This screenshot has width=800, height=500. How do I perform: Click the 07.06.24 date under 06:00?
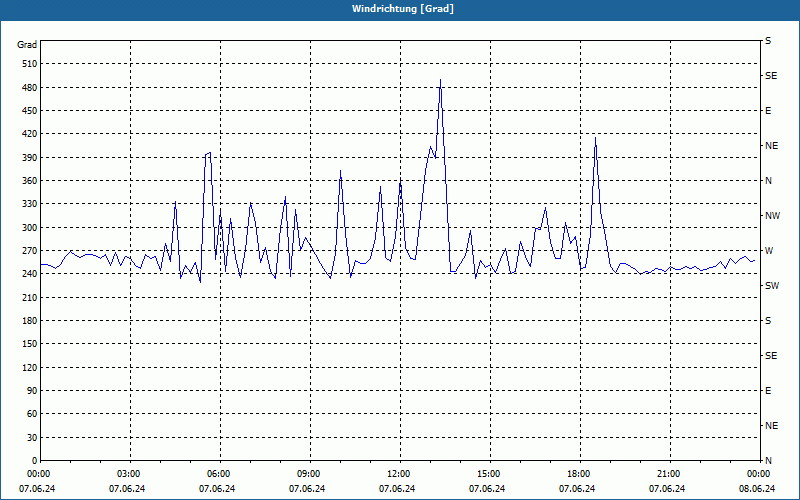pos(217,489)
